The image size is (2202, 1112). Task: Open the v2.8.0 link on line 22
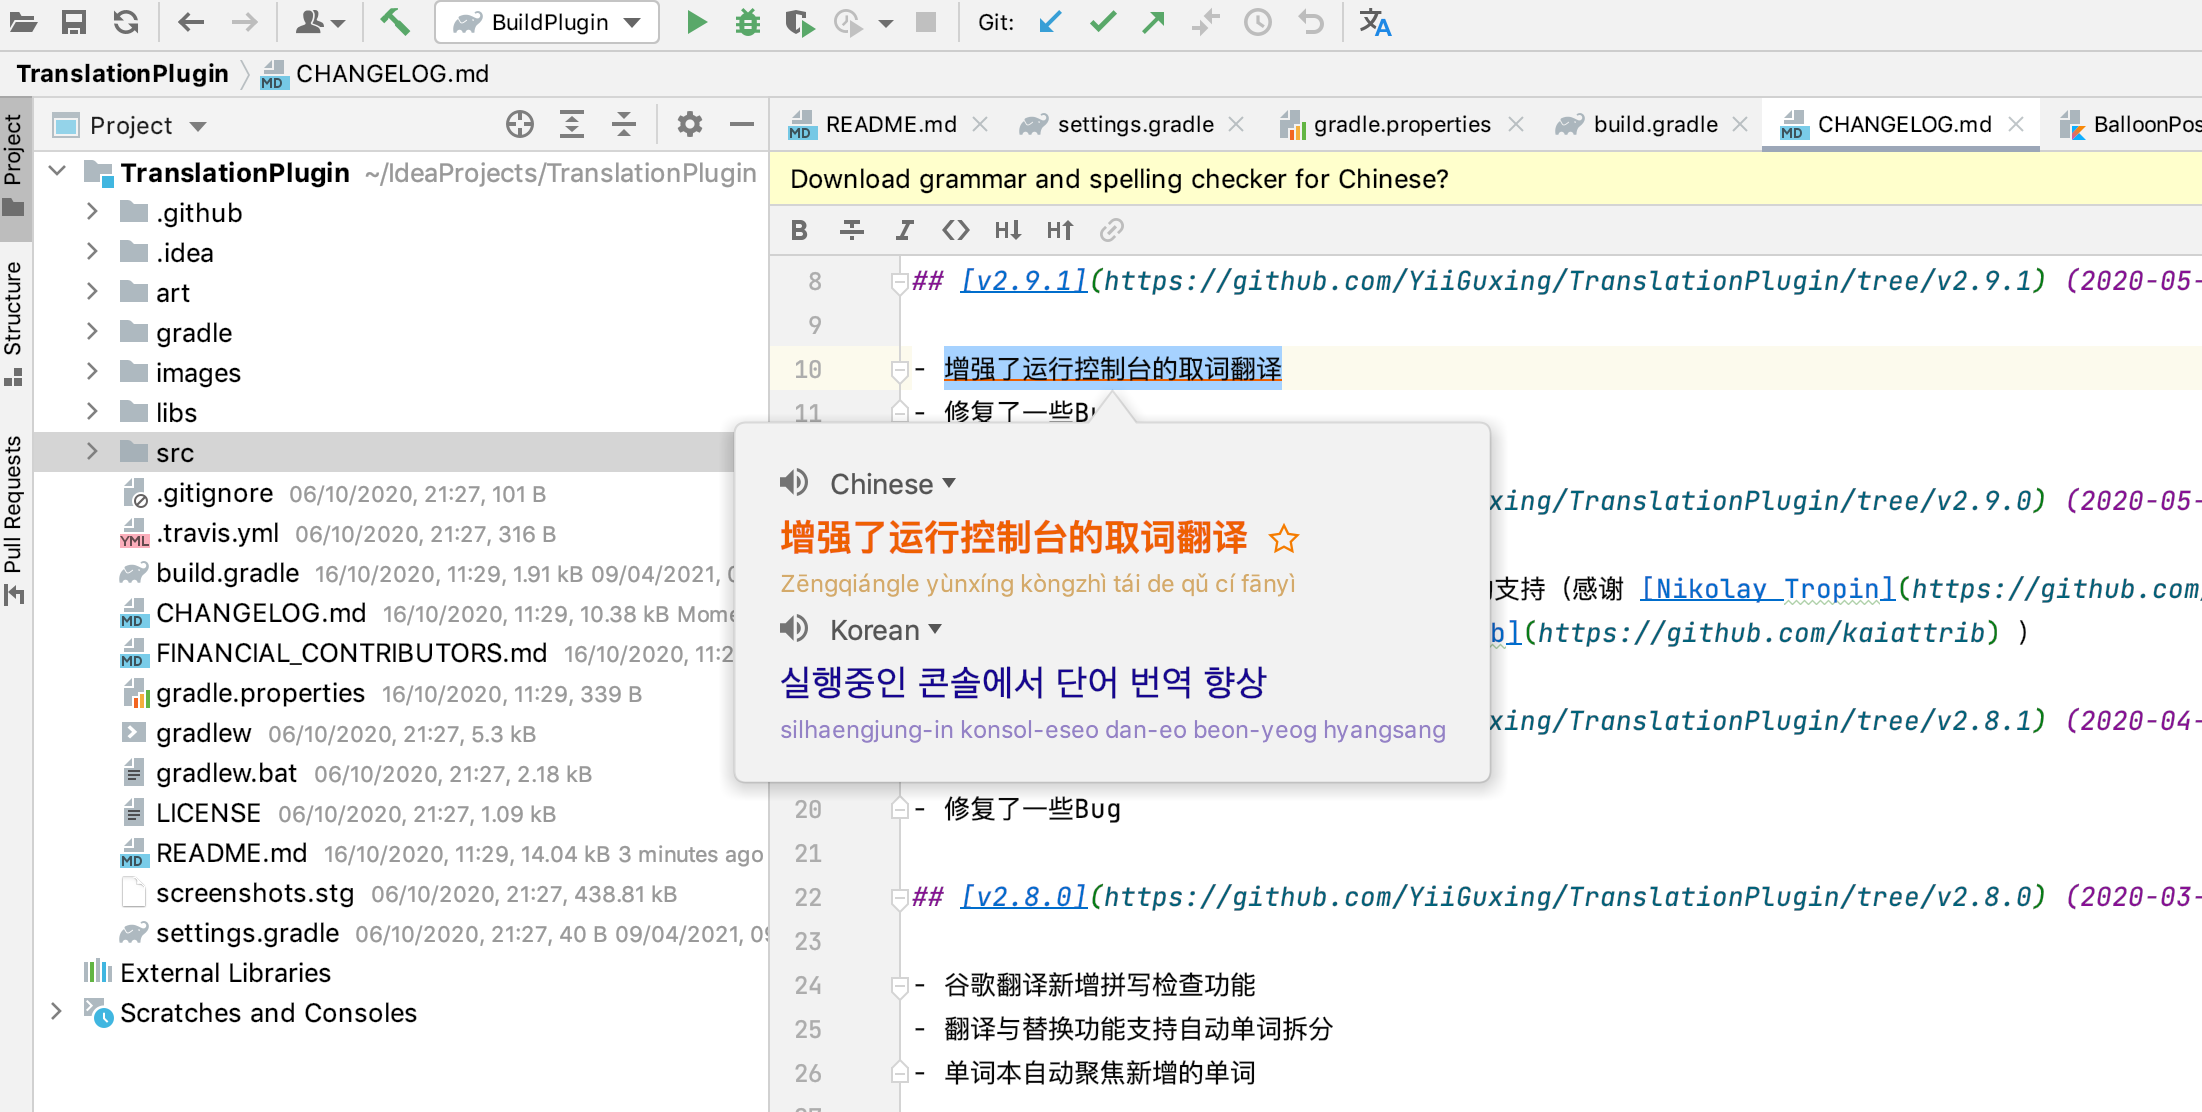1023,897
